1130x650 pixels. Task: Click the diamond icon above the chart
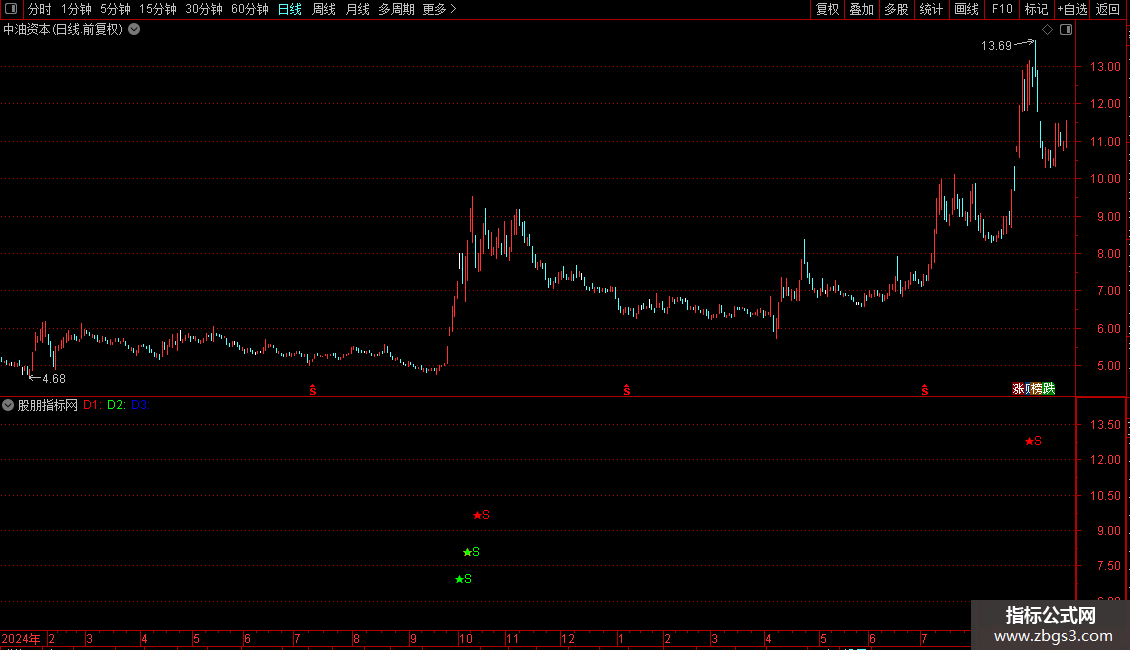1048,30
